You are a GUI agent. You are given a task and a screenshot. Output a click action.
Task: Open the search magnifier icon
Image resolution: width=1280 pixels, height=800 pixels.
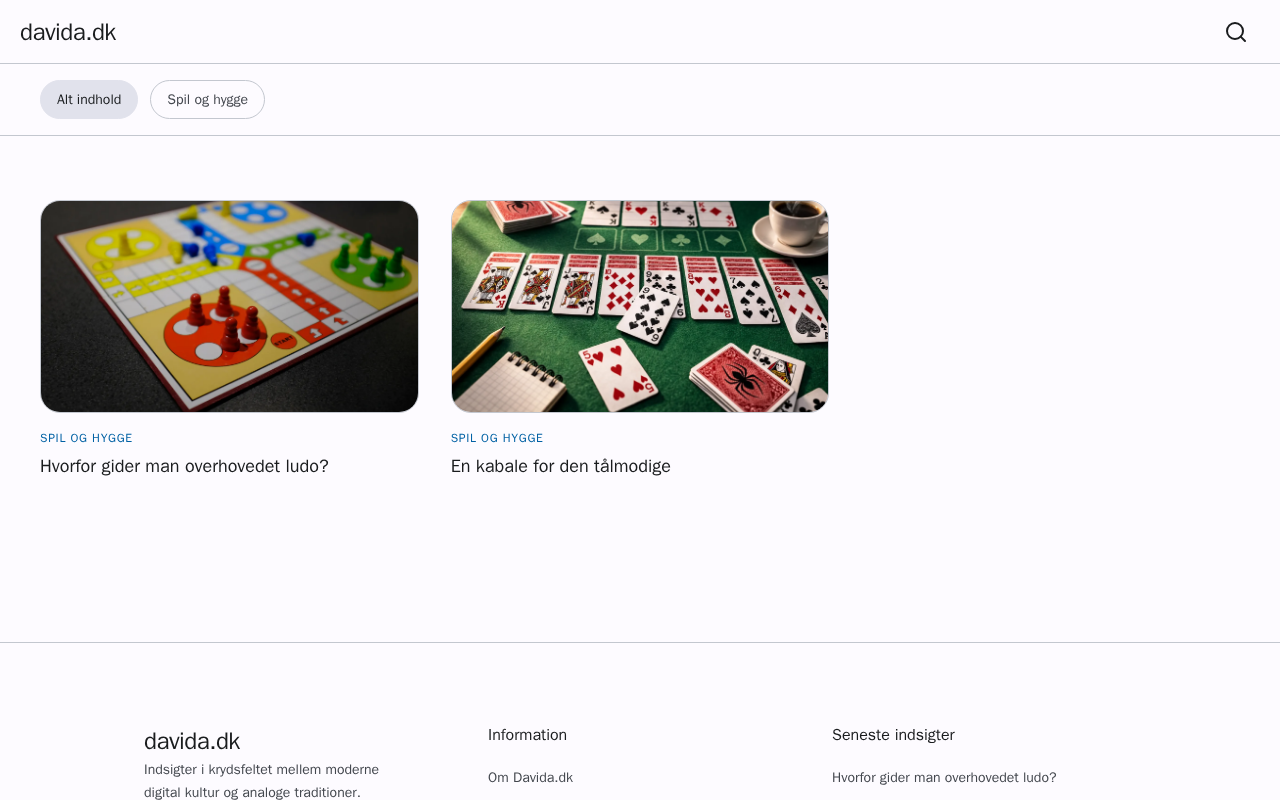1236,32
